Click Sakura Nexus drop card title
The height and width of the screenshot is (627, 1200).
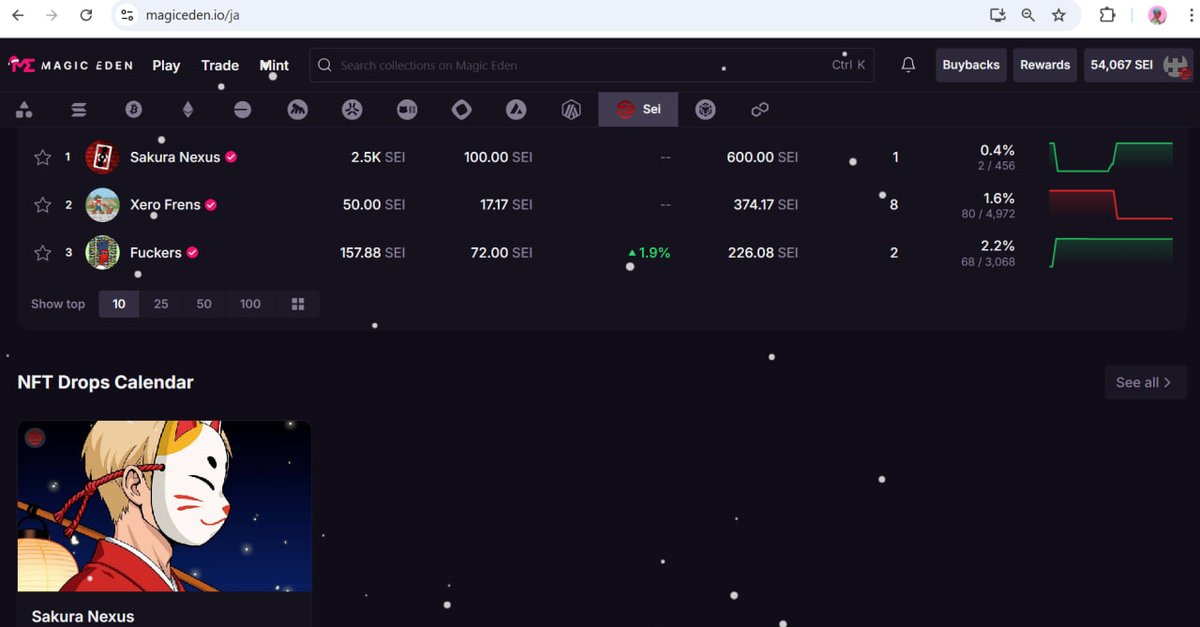click(x=83, y=616)
